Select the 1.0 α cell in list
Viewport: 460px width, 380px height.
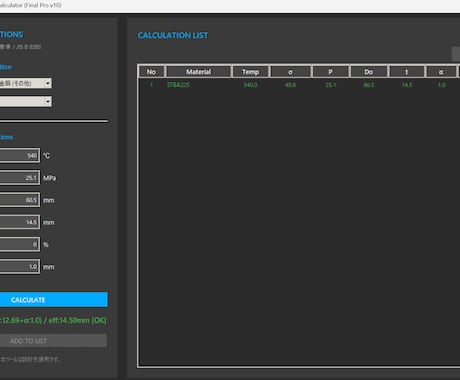tap(441, 85)
